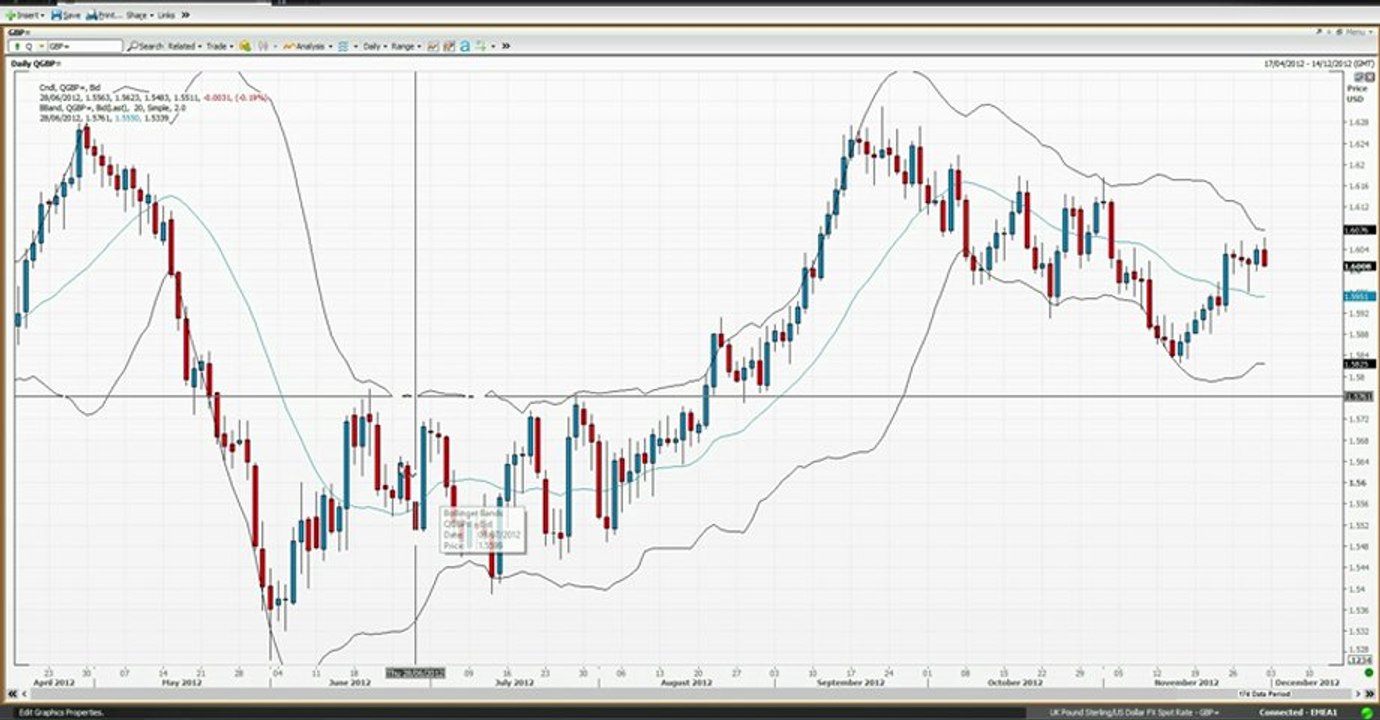The height and width of the screenshot is (720, 1380).
Task: Click the 'December 2012' axis label
Action: tap(1307, 683)
